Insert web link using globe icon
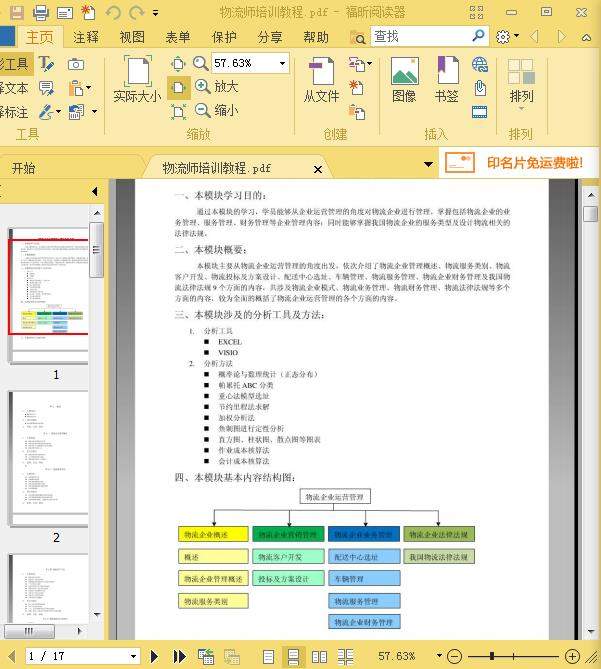Screen dimensions: 601x669 tap(480, 65)
